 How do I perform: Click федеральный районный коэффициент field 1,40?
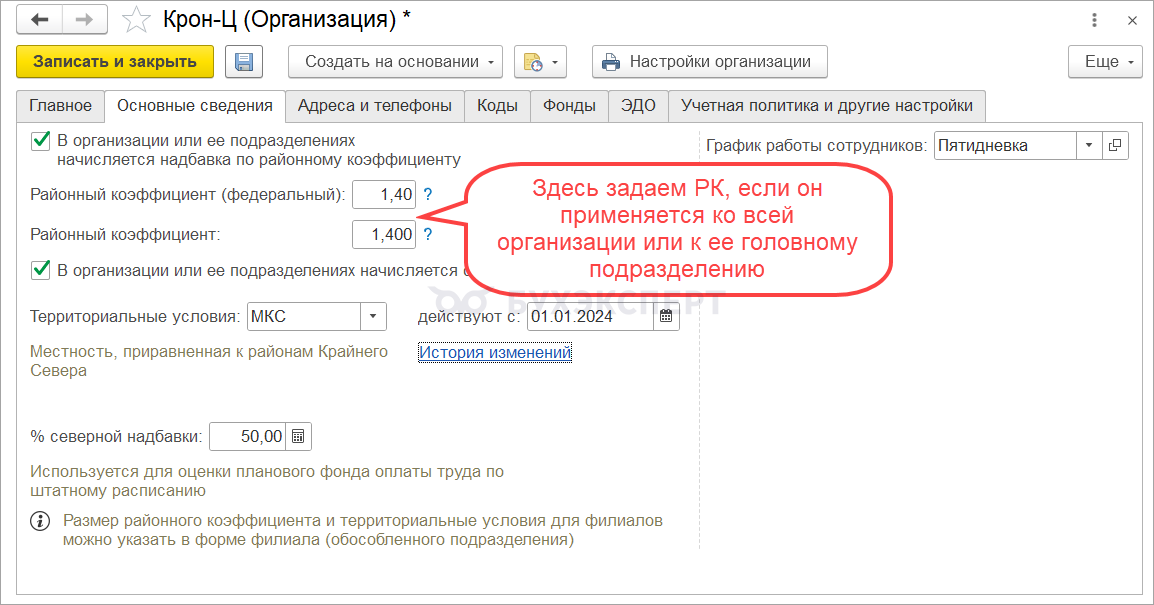[384, 195]
